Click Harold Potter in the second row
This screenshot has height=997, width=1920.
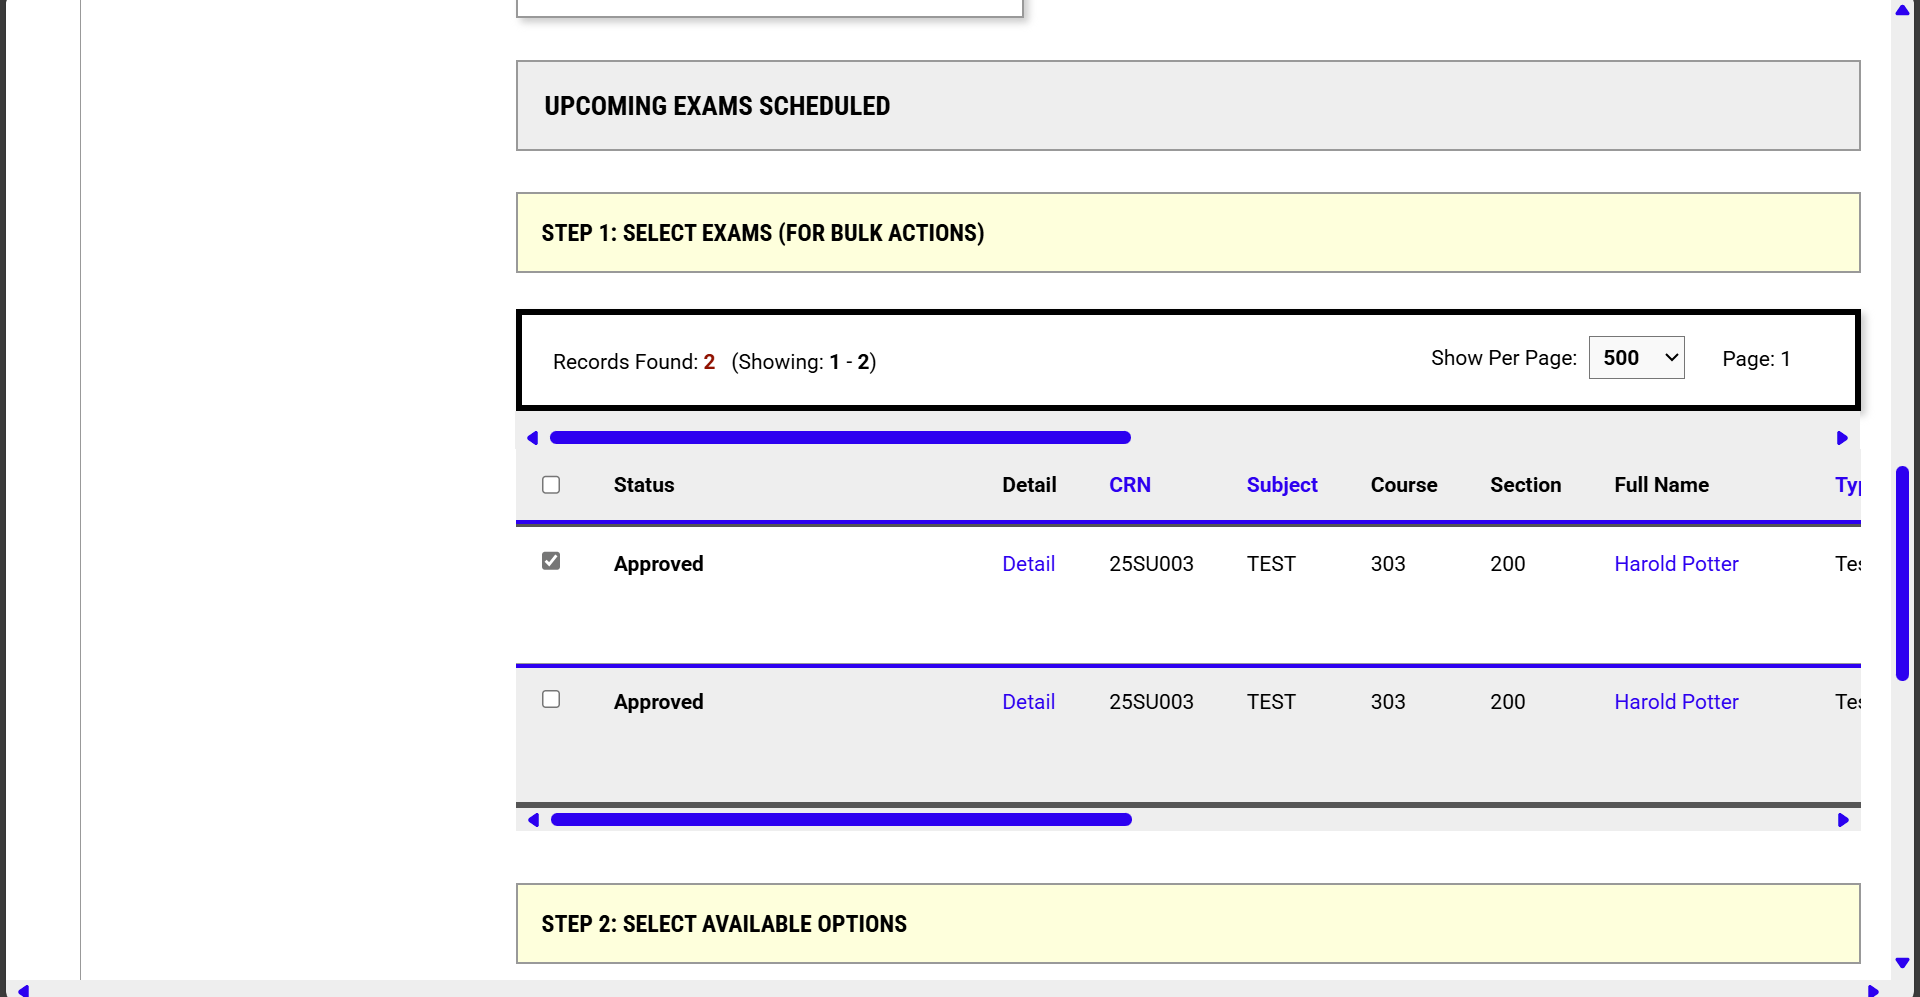[x=1676, y=701]
